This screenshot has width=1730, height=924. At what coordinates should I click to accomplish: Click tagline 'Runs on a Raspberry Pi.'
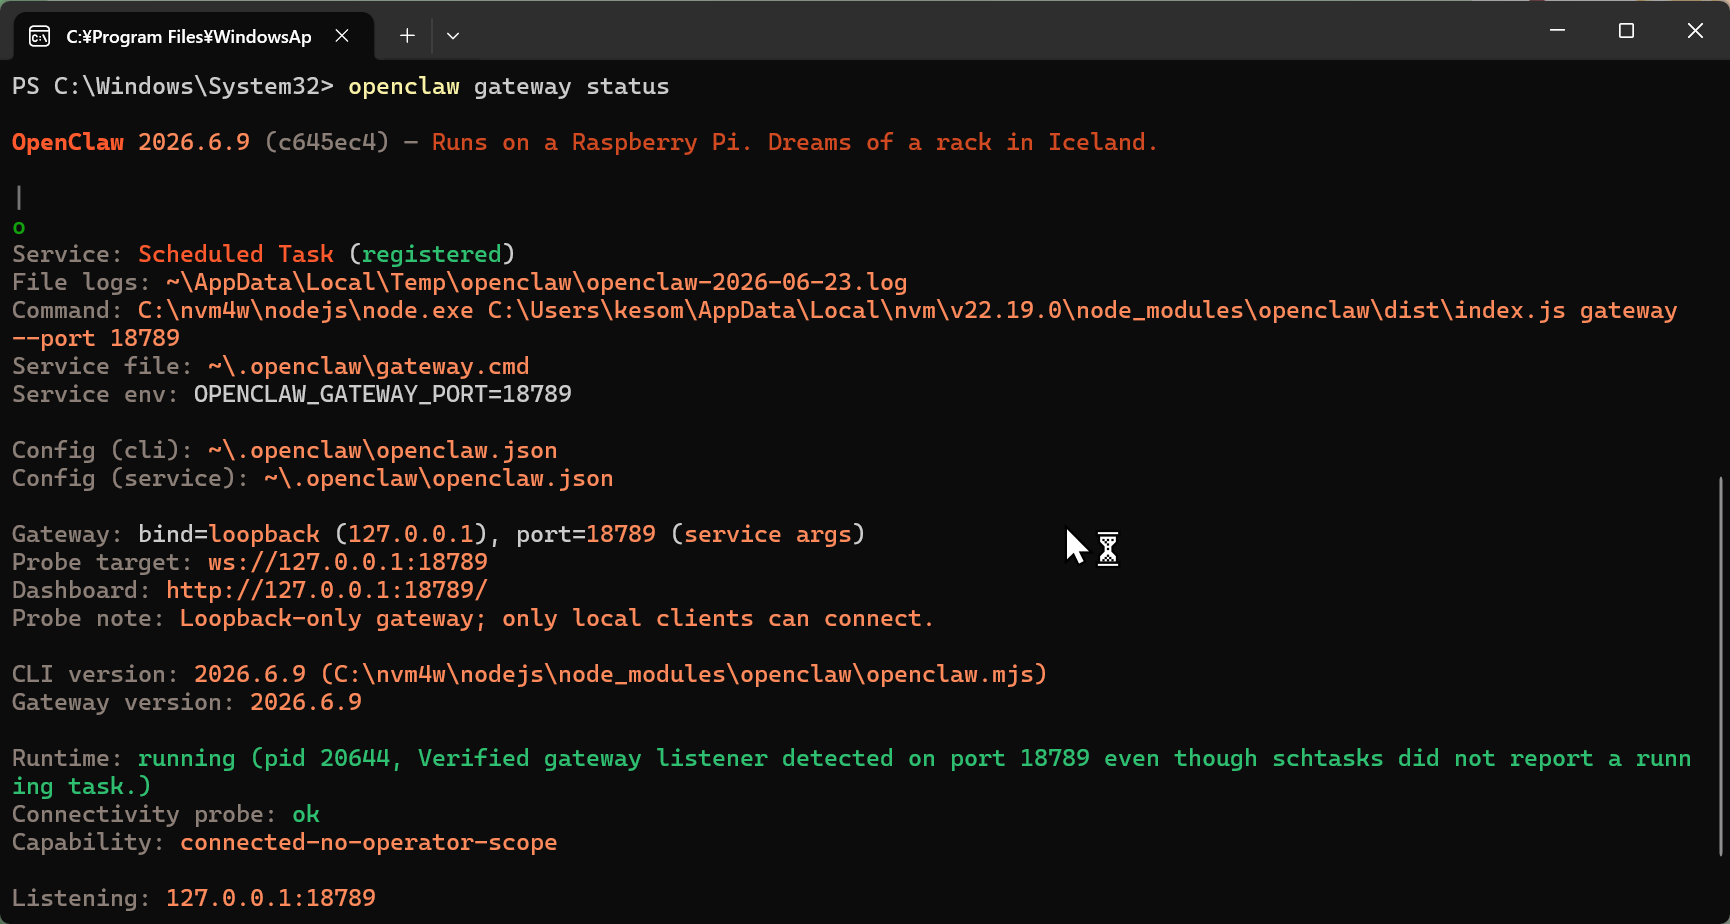(591, 143)
